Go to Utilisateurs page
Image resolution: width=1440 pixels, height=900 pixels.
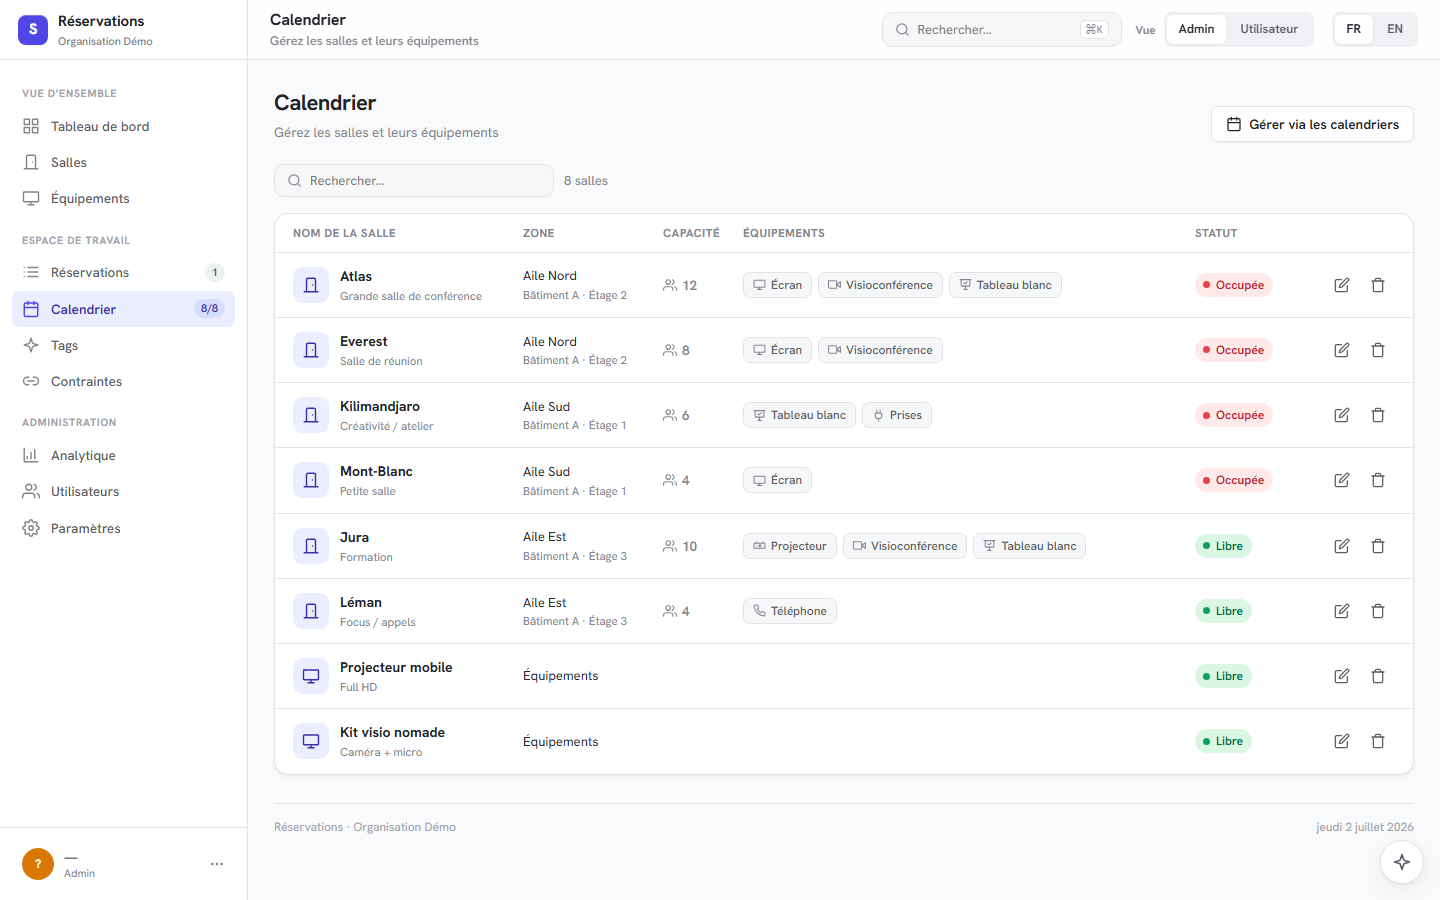123,491
